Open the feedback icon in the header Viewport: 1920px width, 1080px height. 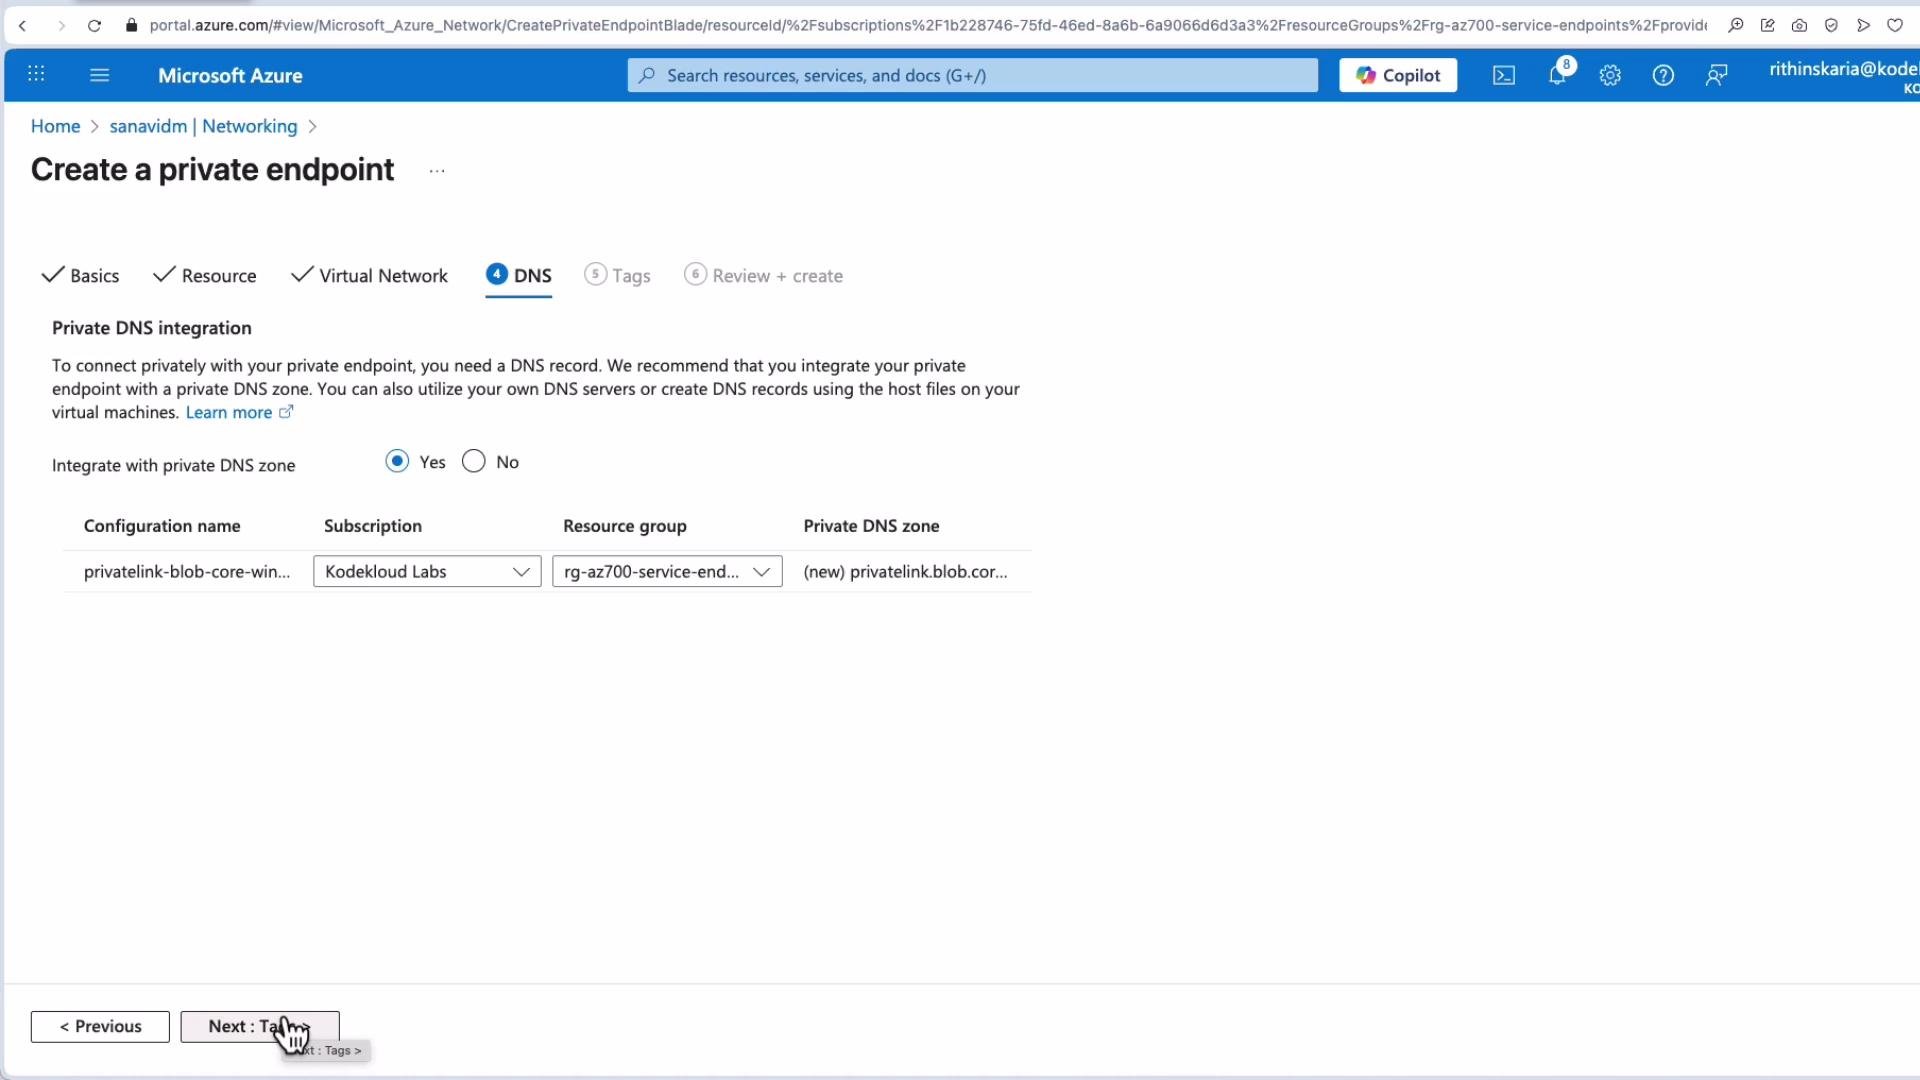(1716, 75)
